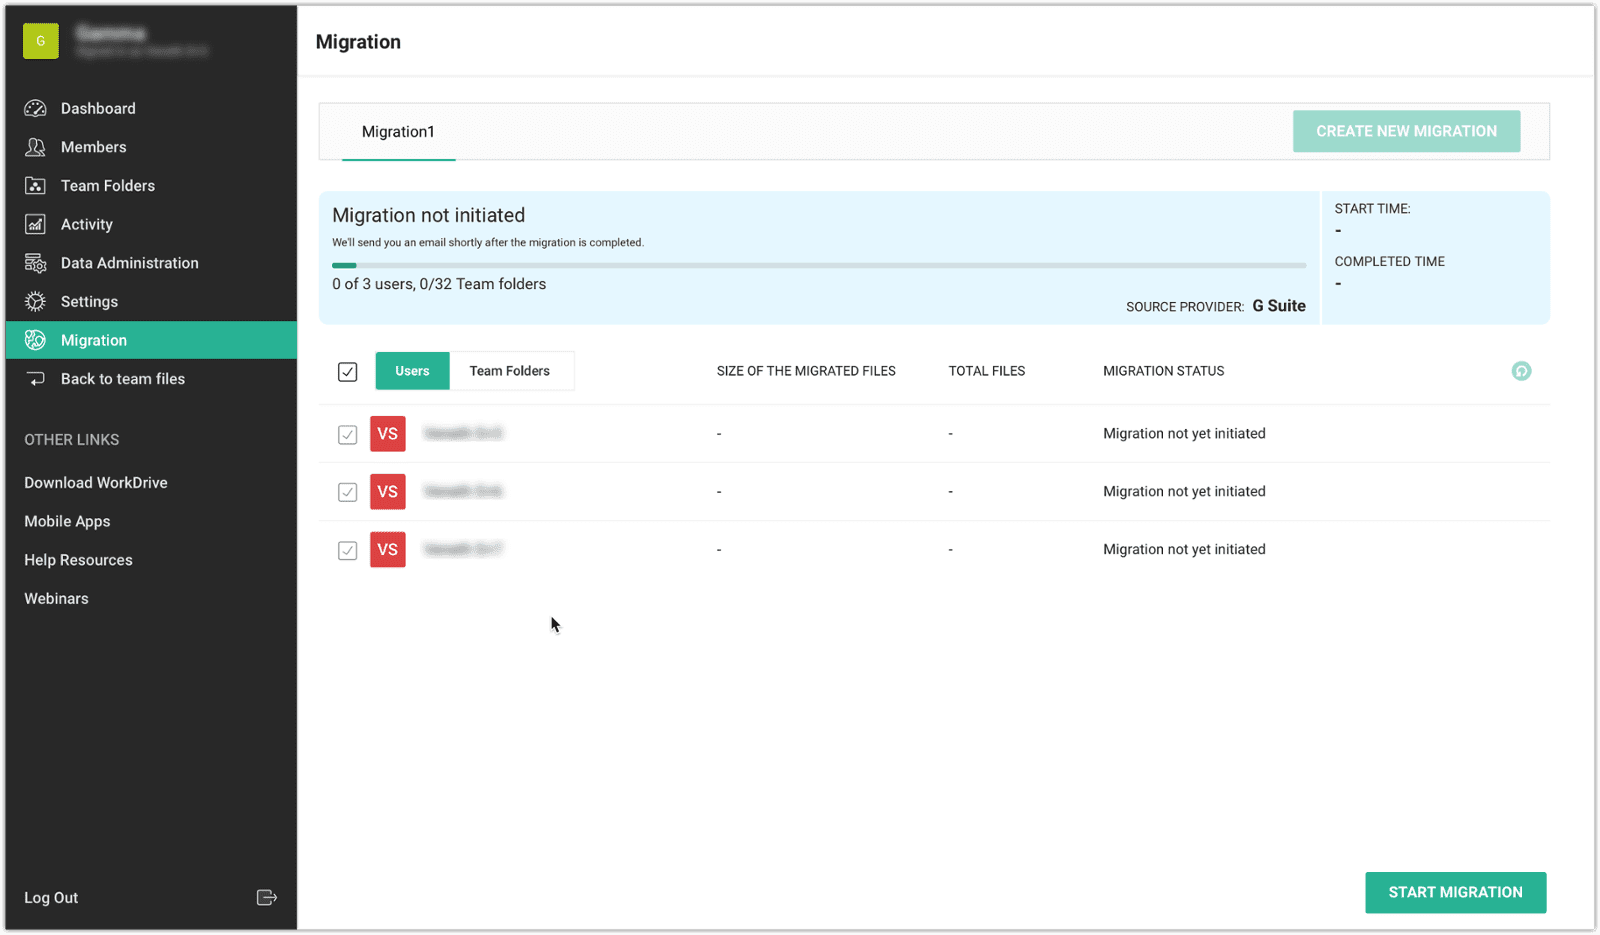Click the Dashboard gauge icon in sidebar
Image resolution: width=1600 pixels, height=935 pixels.
coord(36,108)
